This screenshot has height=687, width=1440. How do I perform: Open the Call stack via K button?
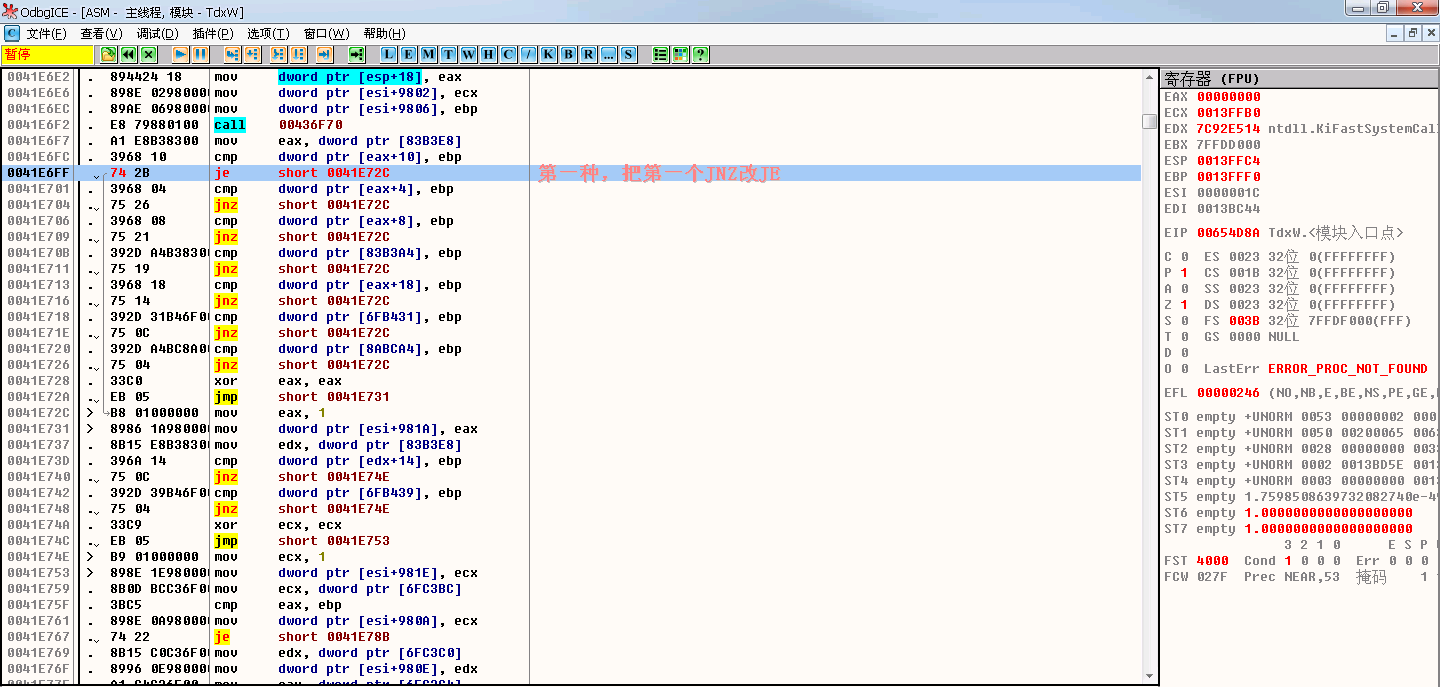point(548,54)
